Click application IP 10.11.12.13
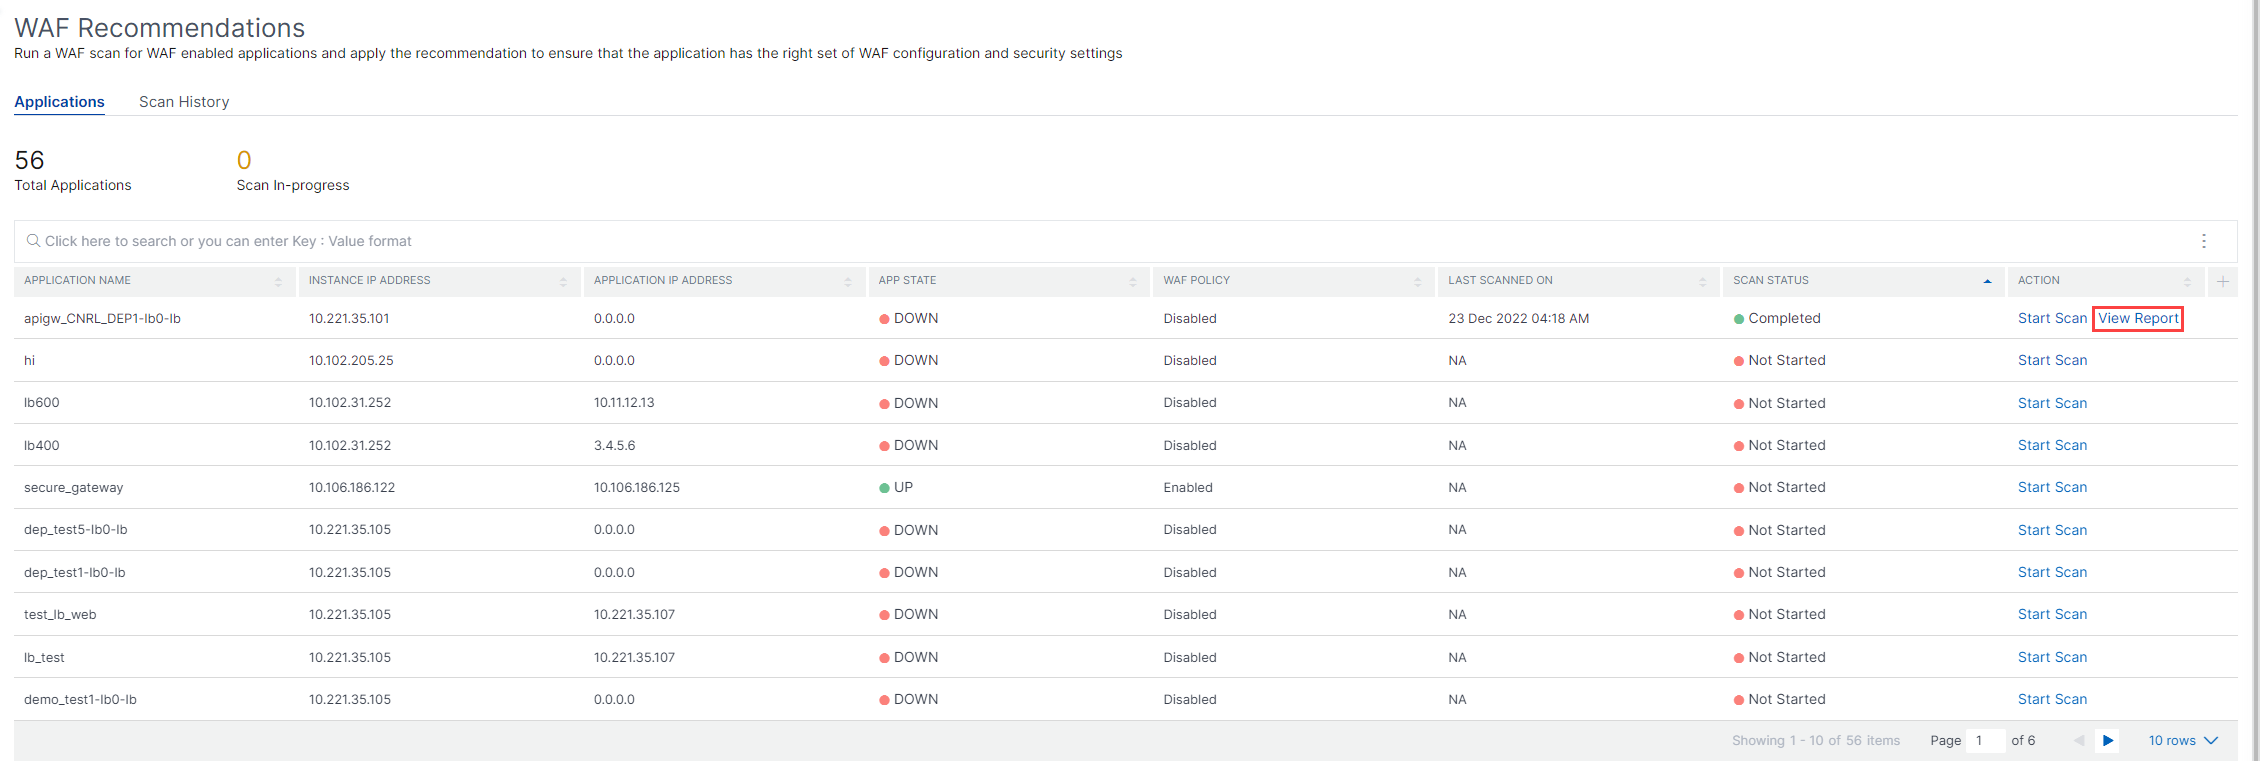2260x761 pixels. 624,403
